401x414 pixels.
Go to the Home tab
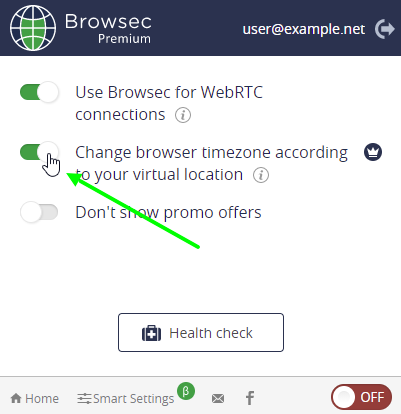click(x=35, y=398)
